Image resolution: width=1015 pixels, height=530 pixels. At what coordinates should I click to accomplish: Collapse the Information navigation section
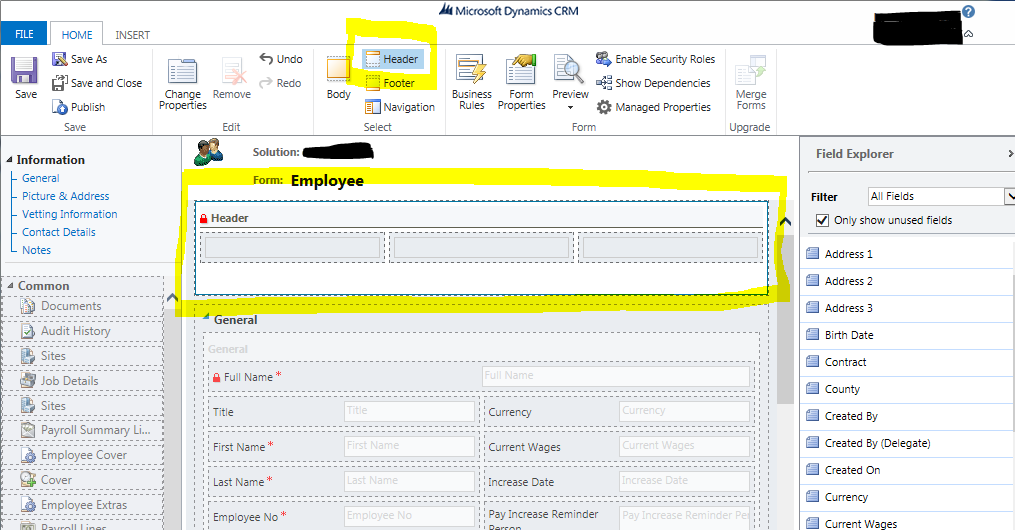9,160
